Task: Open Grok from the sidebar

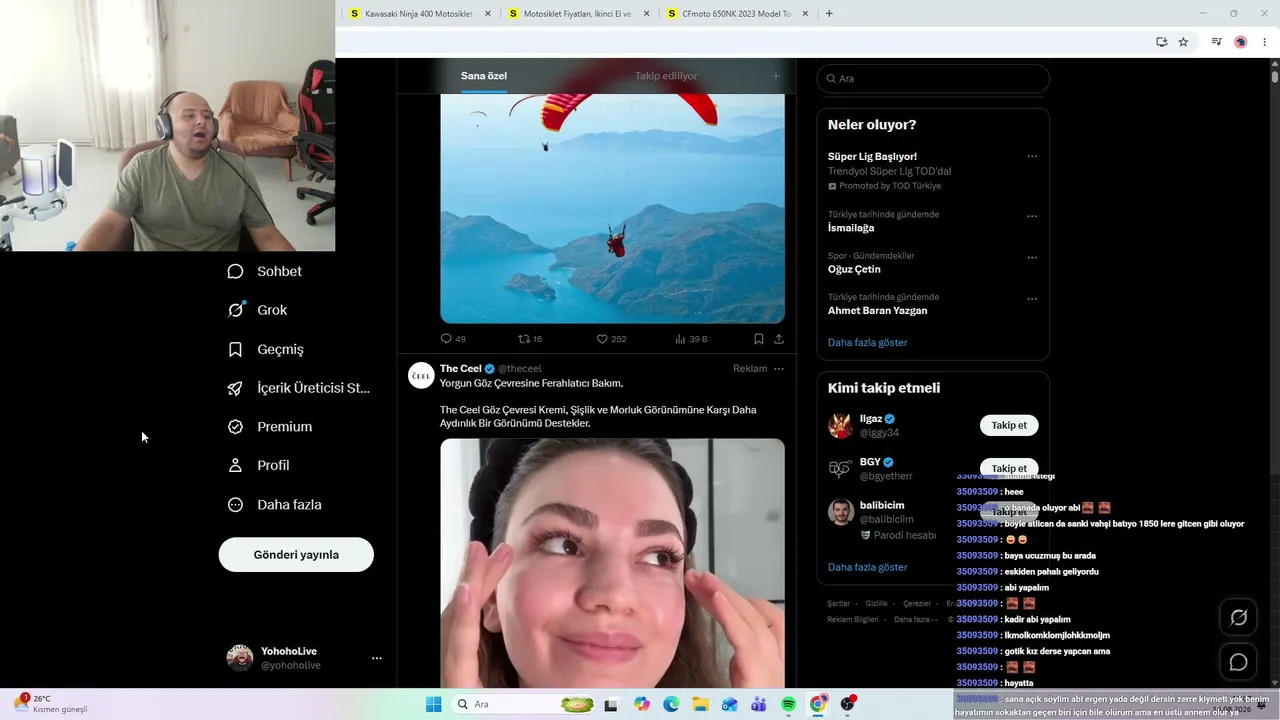Action: (258, 310)
